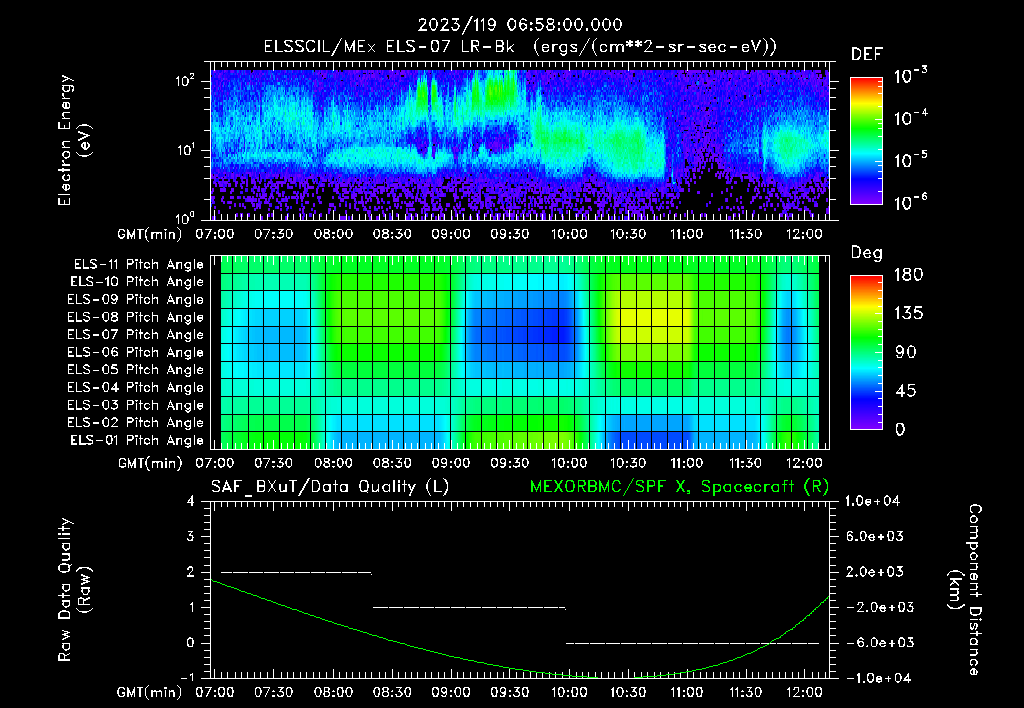Image resolution: width=1024 pixels, height=708 pixels.
Task: Click the 180 degree scale value
Action: point(909,274)
